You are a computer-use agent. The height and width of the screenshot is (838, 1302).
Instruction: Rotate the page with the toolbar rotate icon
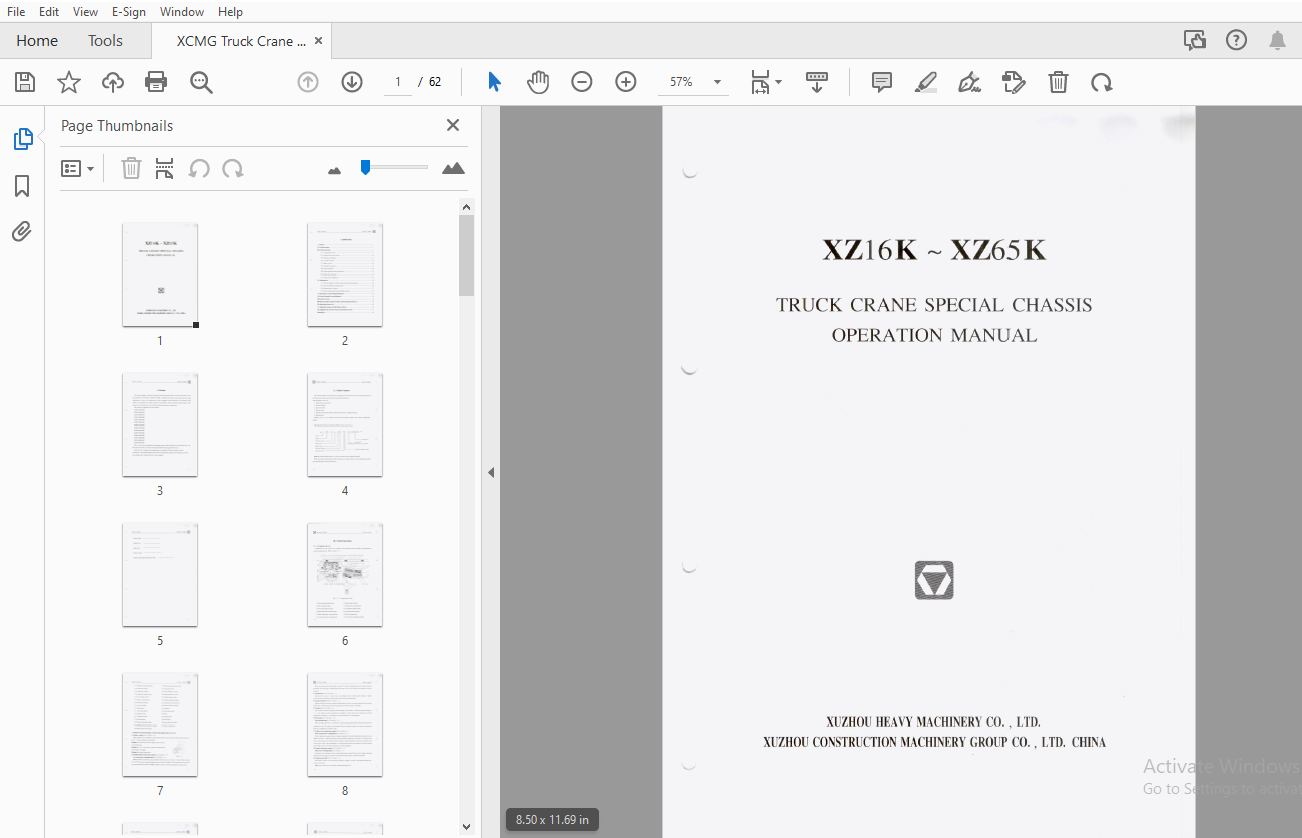[1102, 82]
